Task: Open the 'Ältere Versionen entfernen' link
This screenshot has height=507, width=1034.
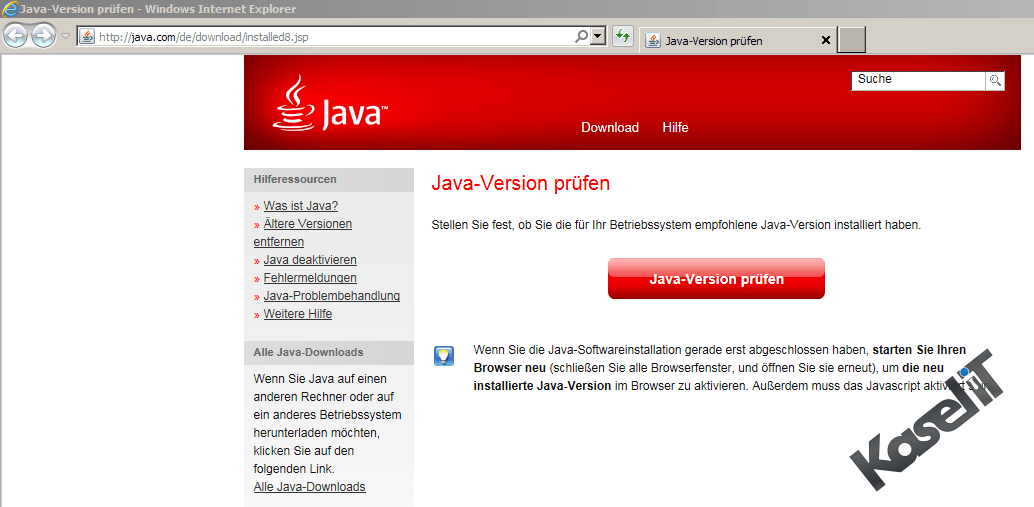Action: point(303,233)
